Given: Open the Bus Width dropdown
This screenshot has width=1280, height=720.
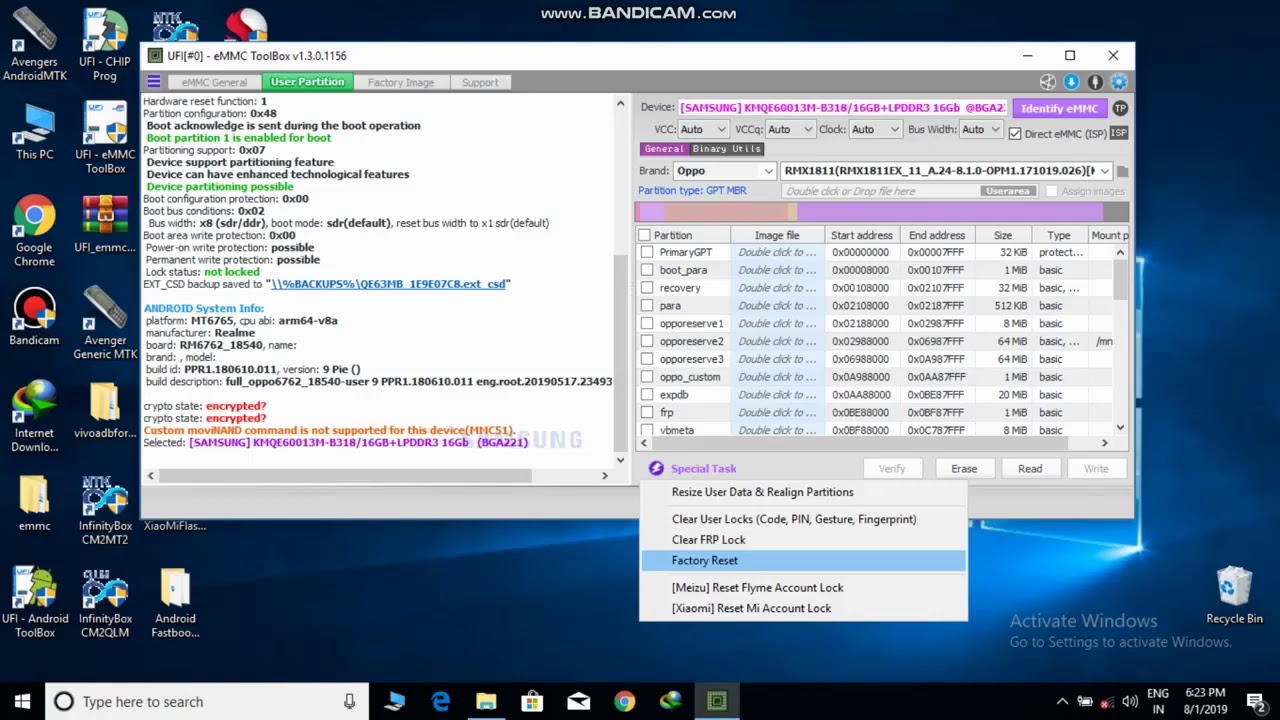Looking at the screenshot, I should point(980,130).
